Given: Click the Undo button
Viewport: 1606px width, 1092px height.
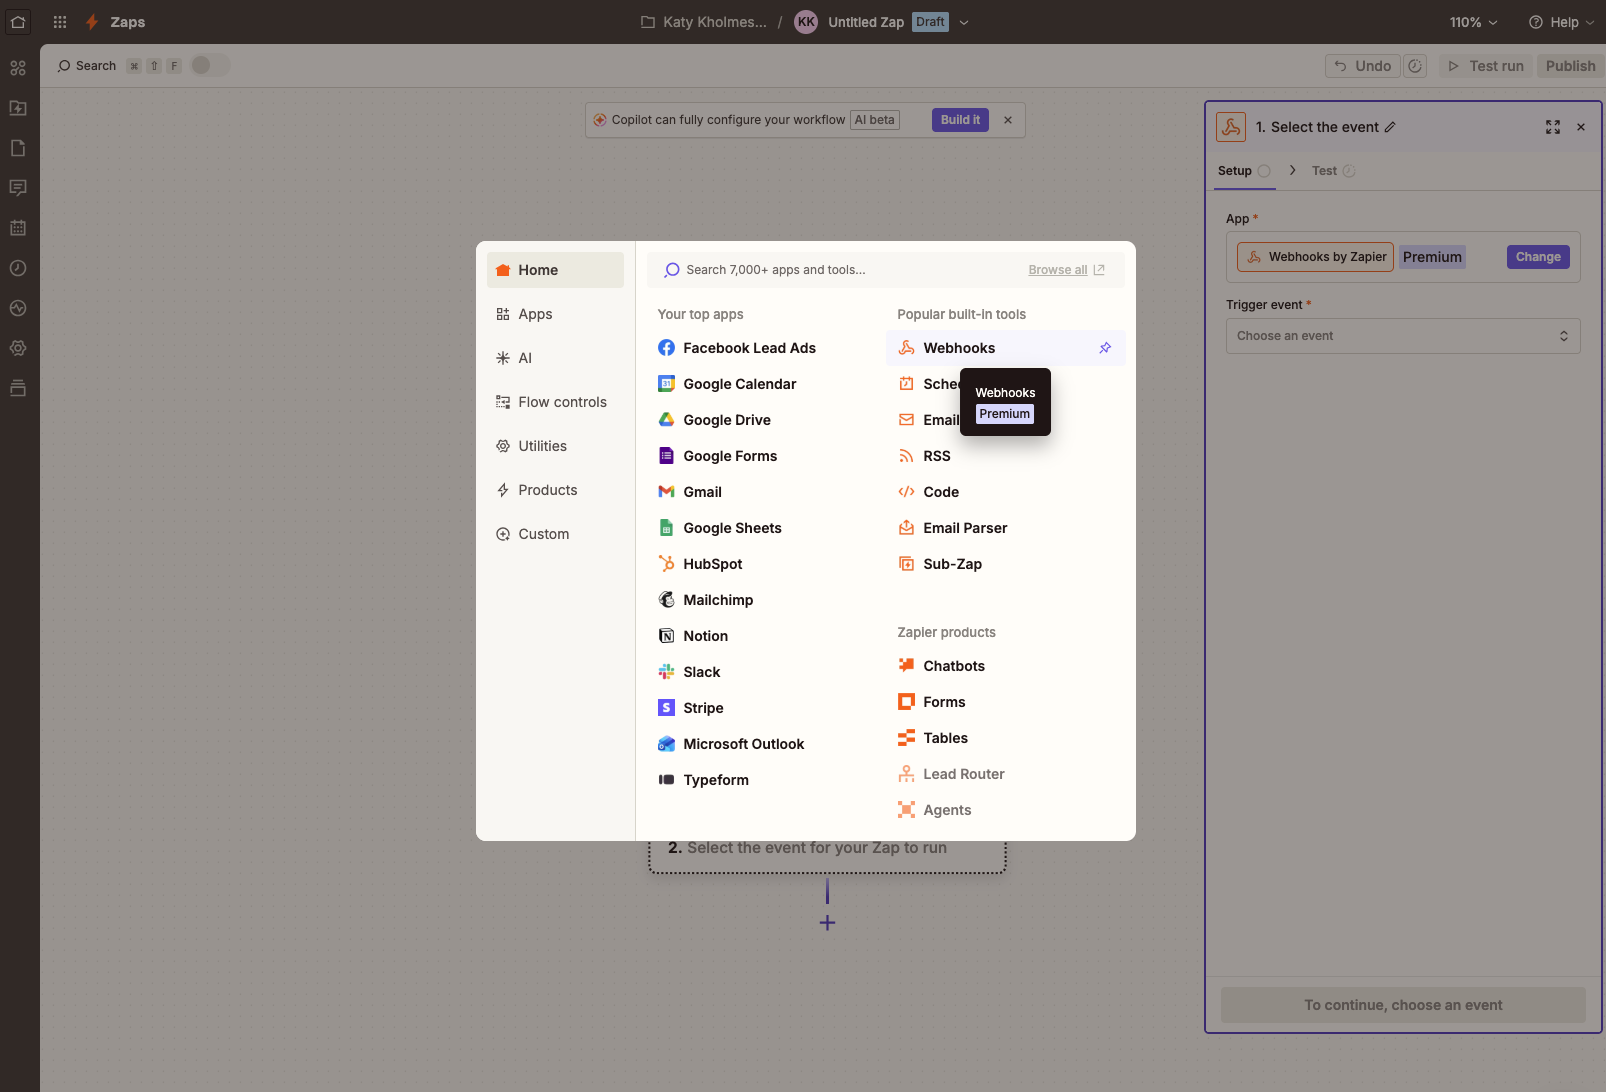Looking at the screenshot, I should 1363,66.
